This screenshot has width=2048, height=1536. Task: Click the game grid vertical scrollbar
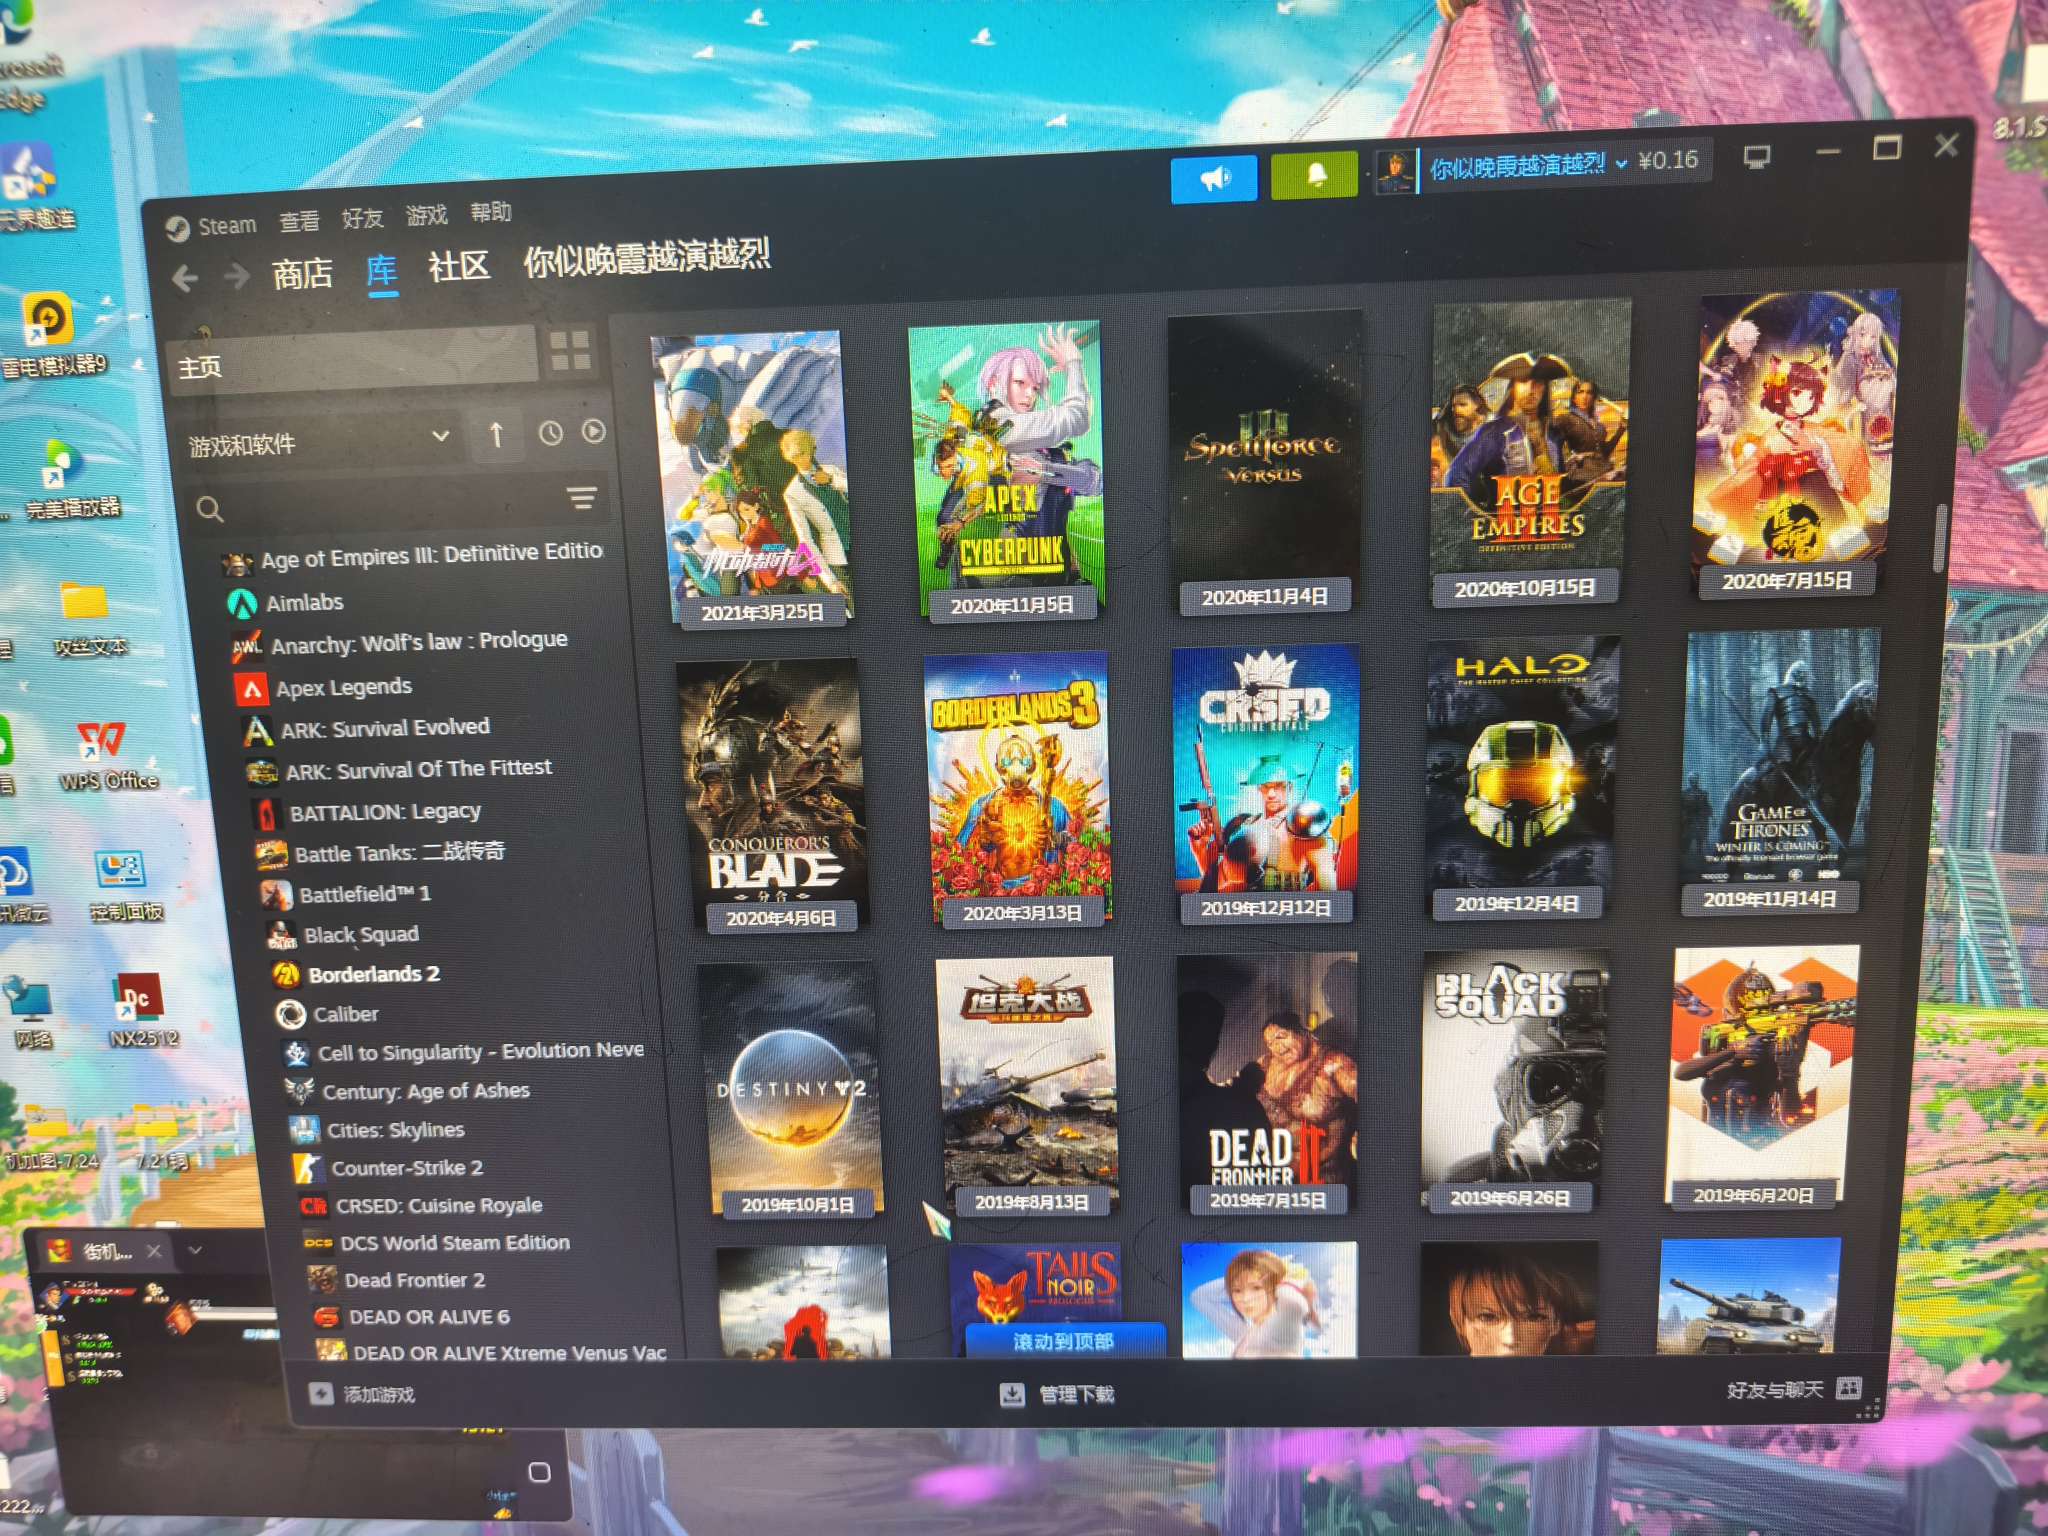click(x=1942, y=538)
